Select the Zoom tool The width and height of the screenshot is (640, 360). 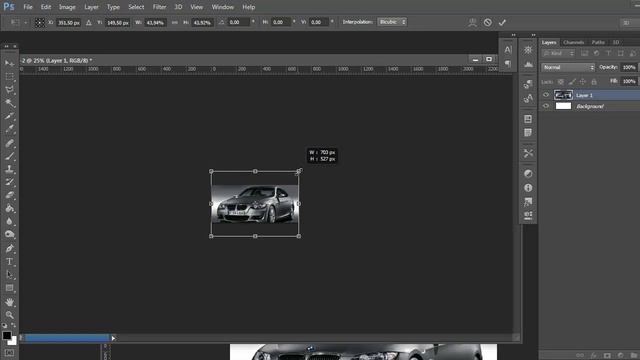9,315
